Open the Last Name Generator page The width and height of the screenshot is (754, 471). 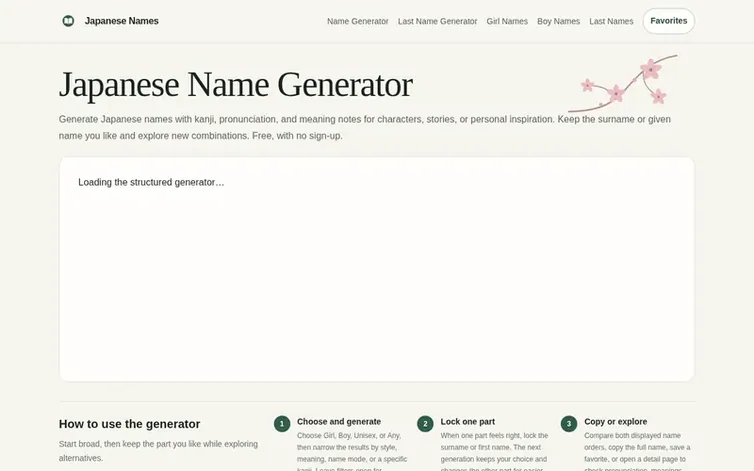pos(437,21)
